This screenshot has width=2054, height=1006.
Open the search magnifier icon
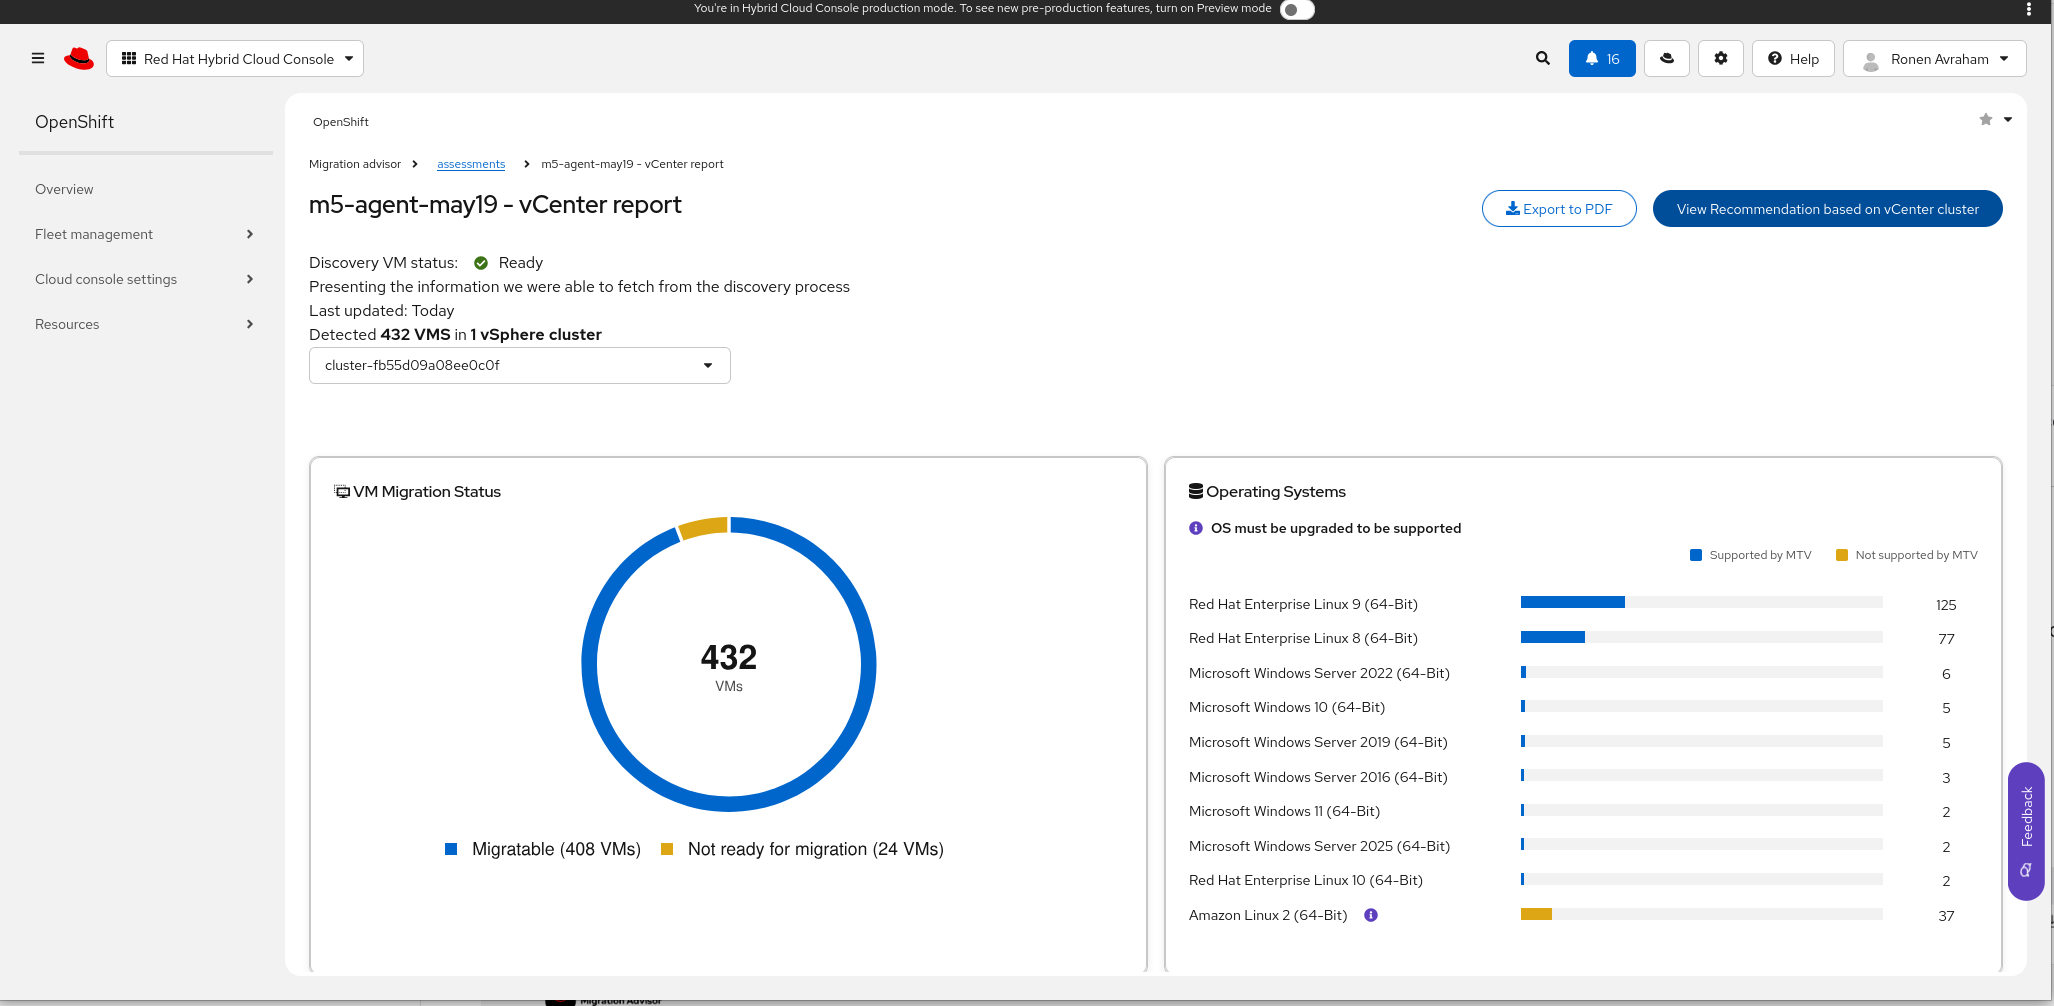1543,58
